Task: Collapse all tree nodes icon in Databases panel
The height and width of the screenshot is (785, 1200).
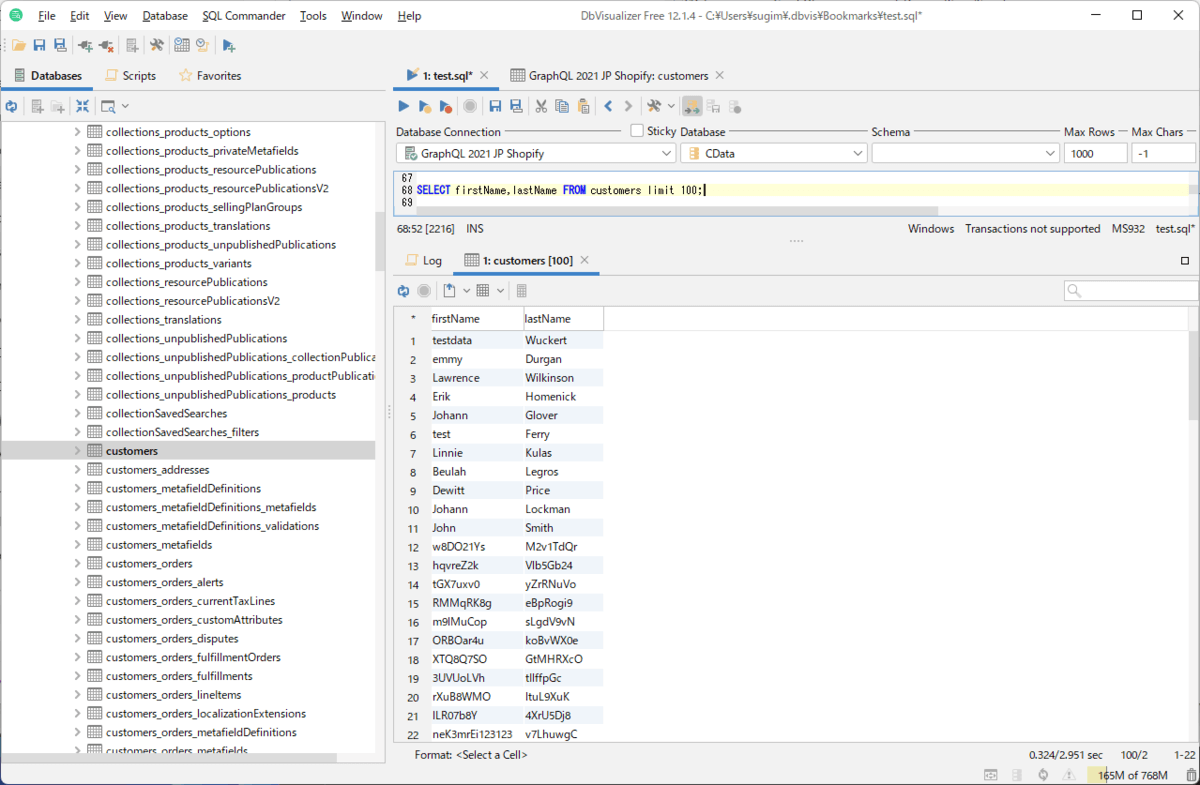Action: click(82, 106)
